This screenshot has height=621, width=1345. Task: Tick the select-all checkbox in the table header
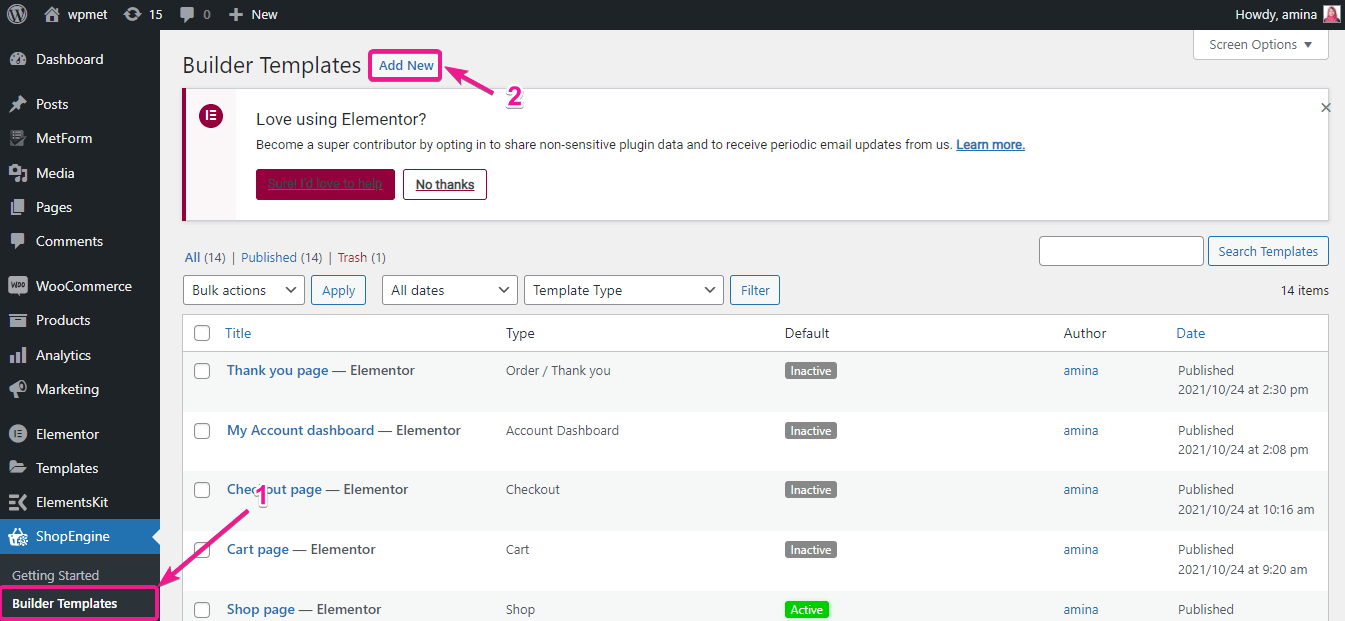coord(202,333)
